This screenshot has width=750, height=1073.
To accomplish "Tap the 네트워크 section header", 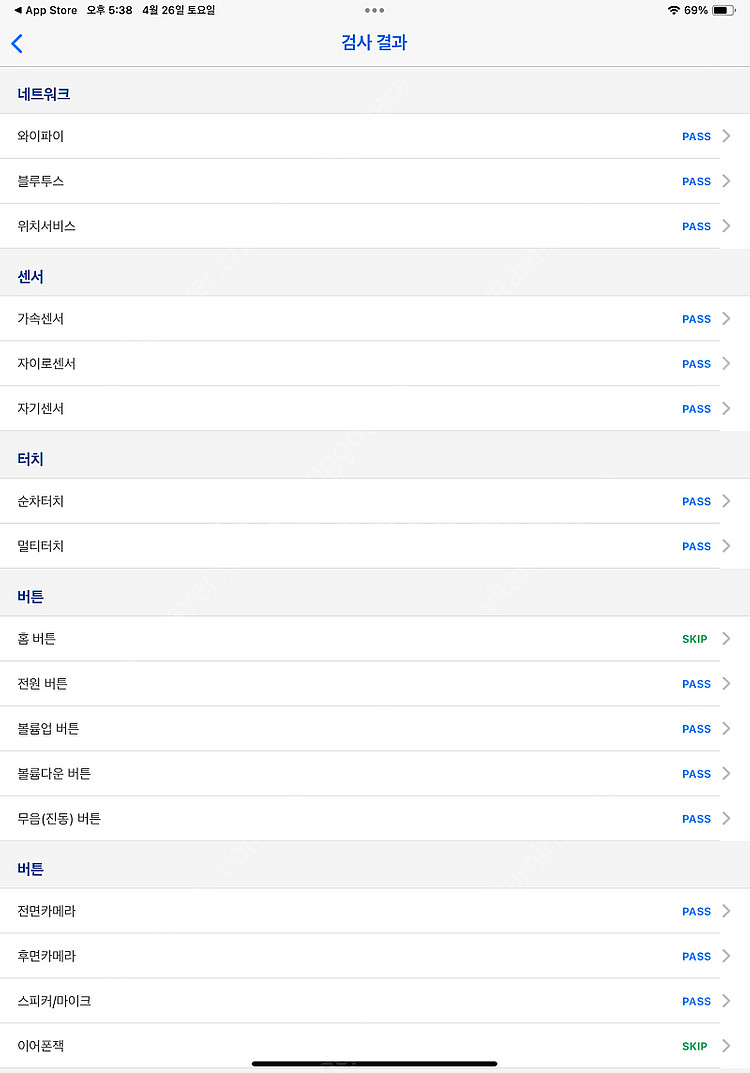I will pos(44,94).
